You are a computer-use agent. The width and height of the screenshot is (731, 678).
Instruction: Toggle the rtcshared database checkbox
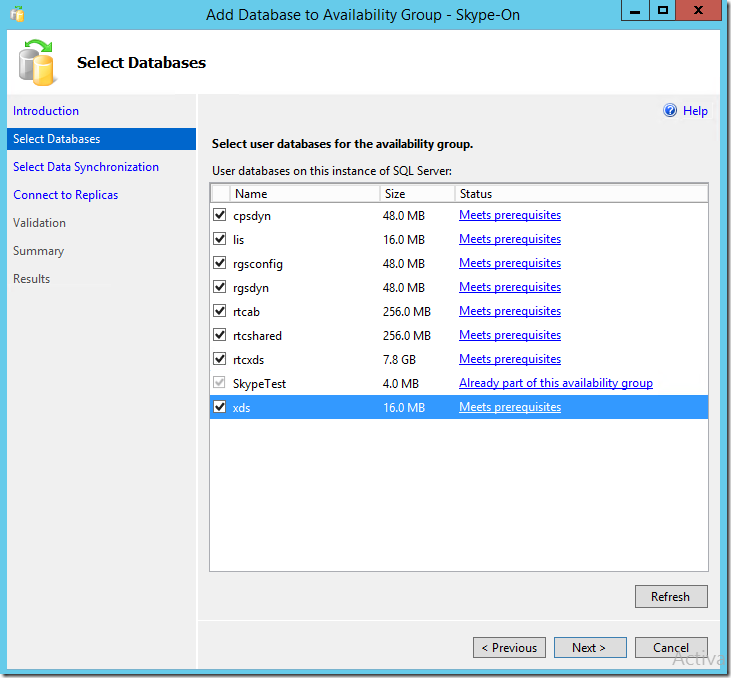pyautogui.click(x=220, y=335)
